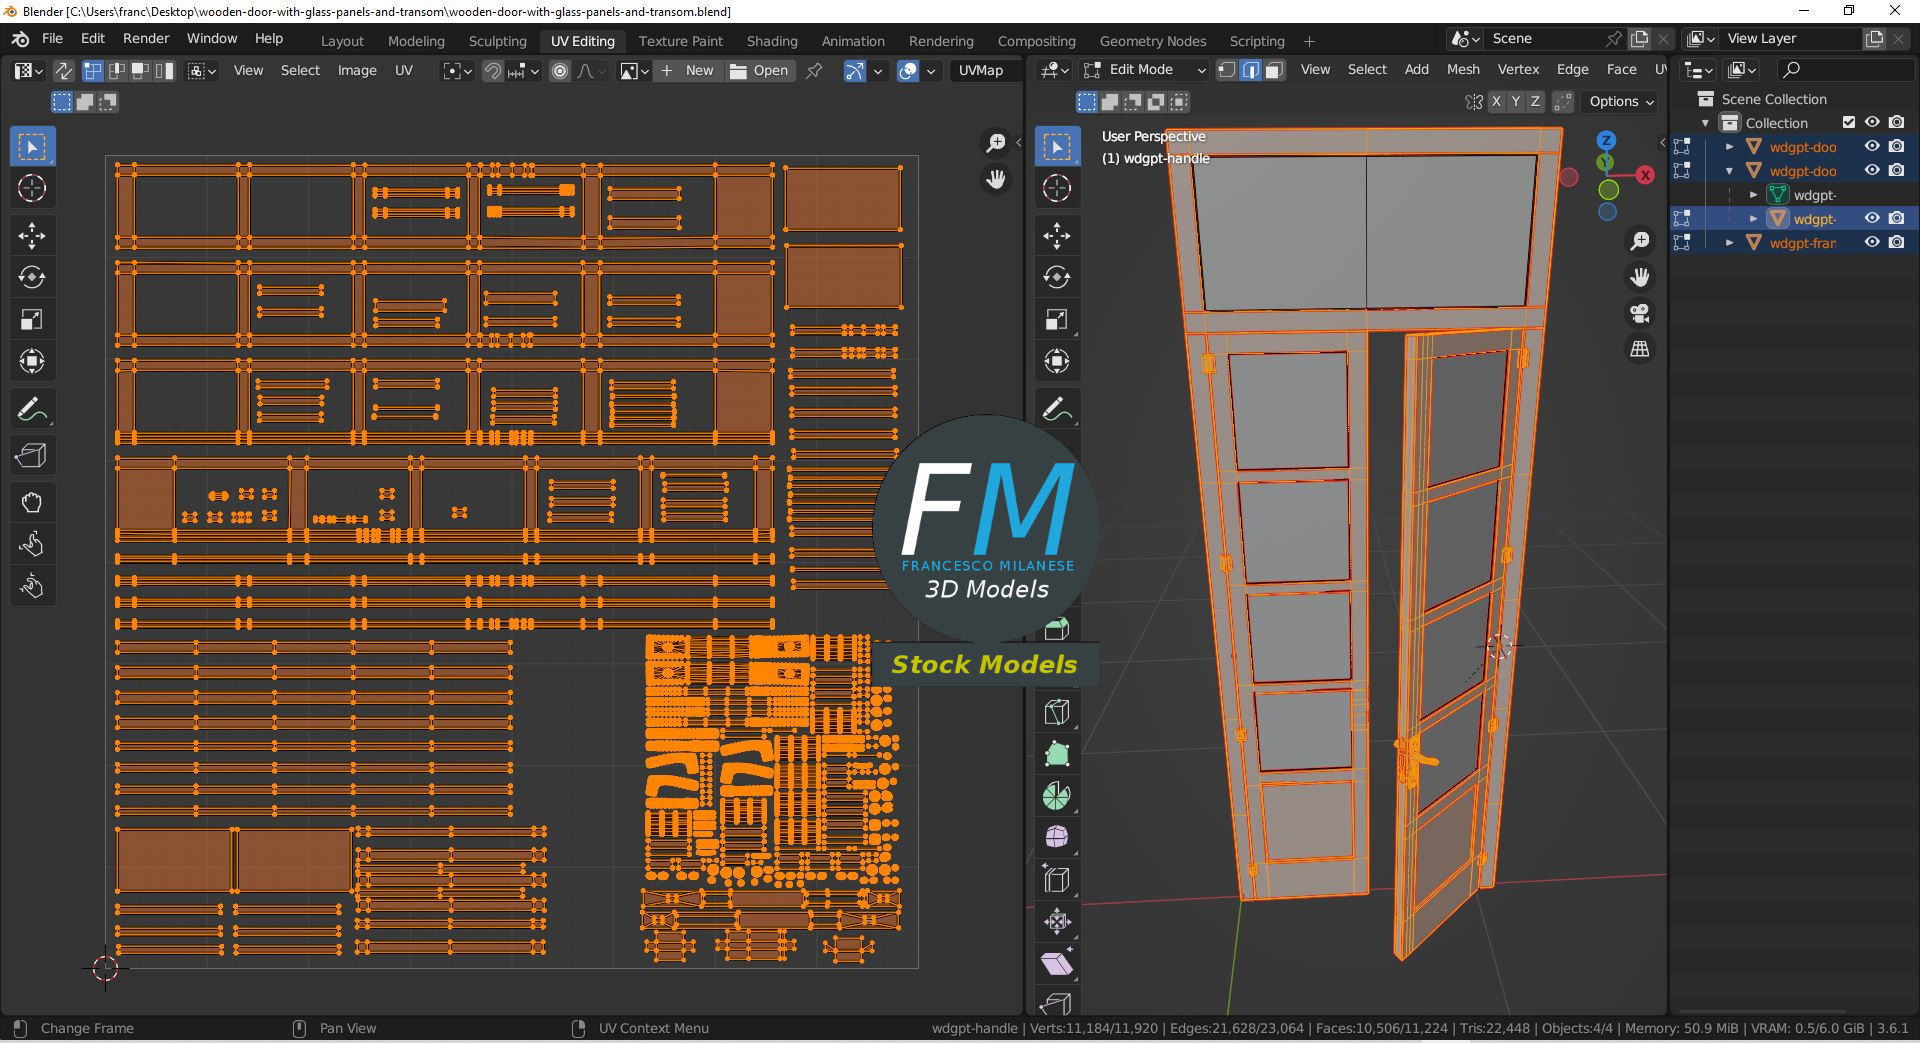Select the Spin tool

(1057, 796)
